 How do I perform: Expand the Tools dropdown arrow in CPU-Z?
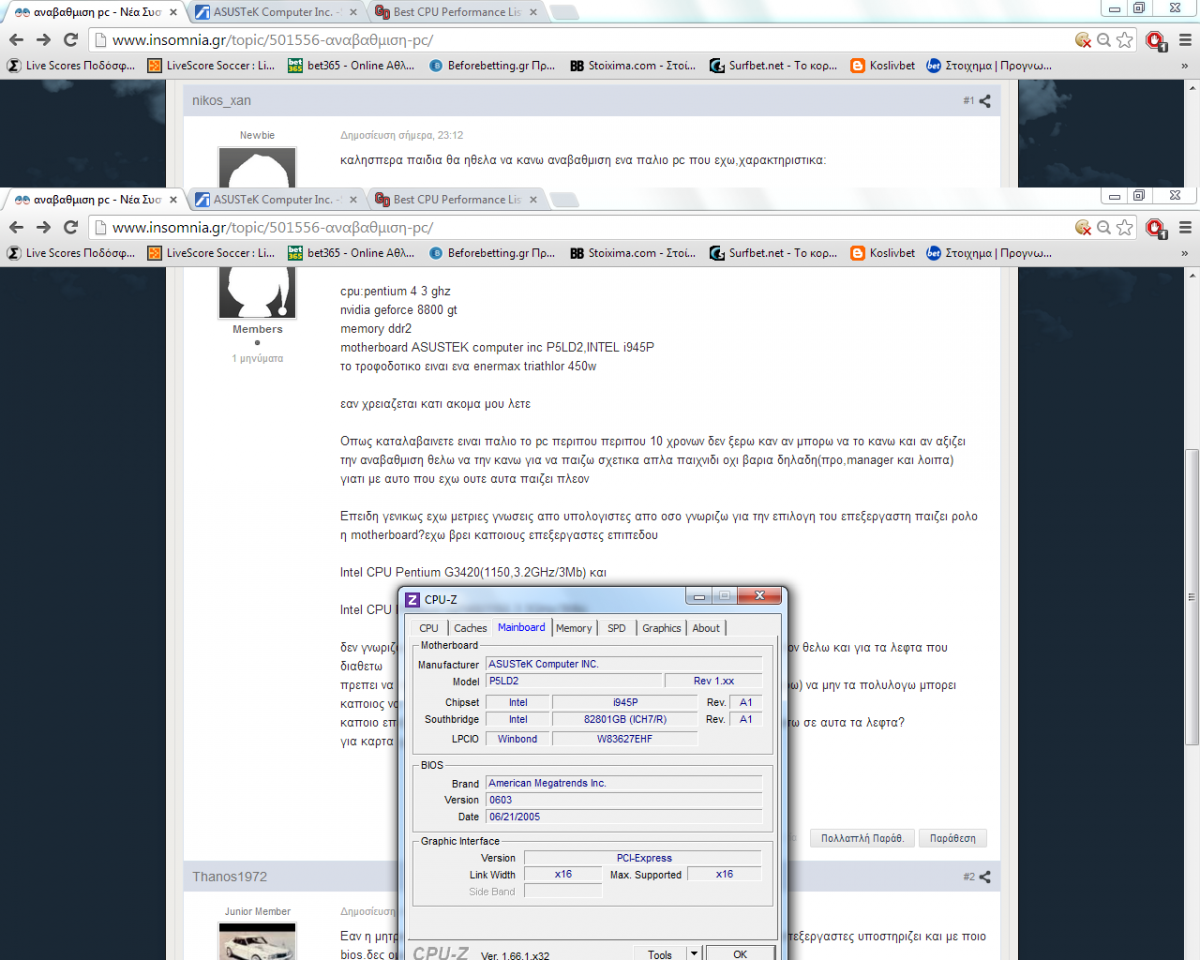point(694,954)
